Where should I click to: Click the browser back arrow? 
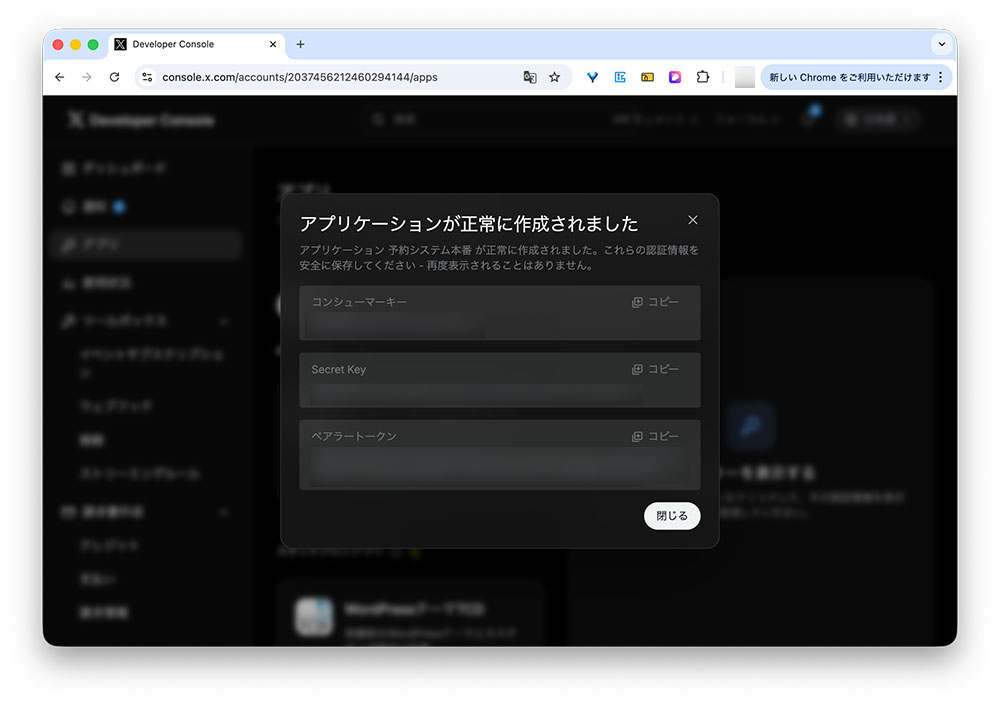click(60, 77)
